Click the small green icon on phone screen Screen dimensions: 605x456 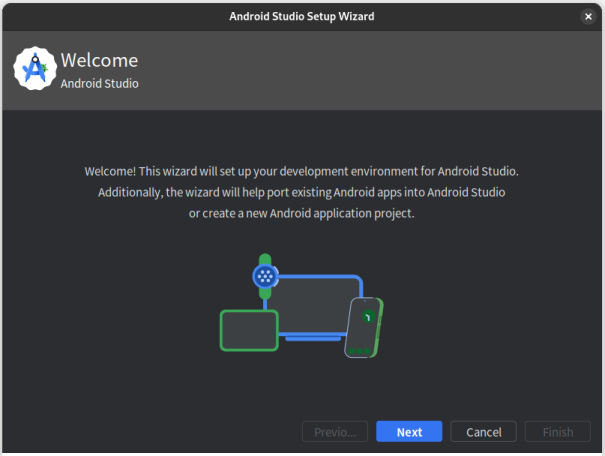pyautogui.click(x=368, y=317)
